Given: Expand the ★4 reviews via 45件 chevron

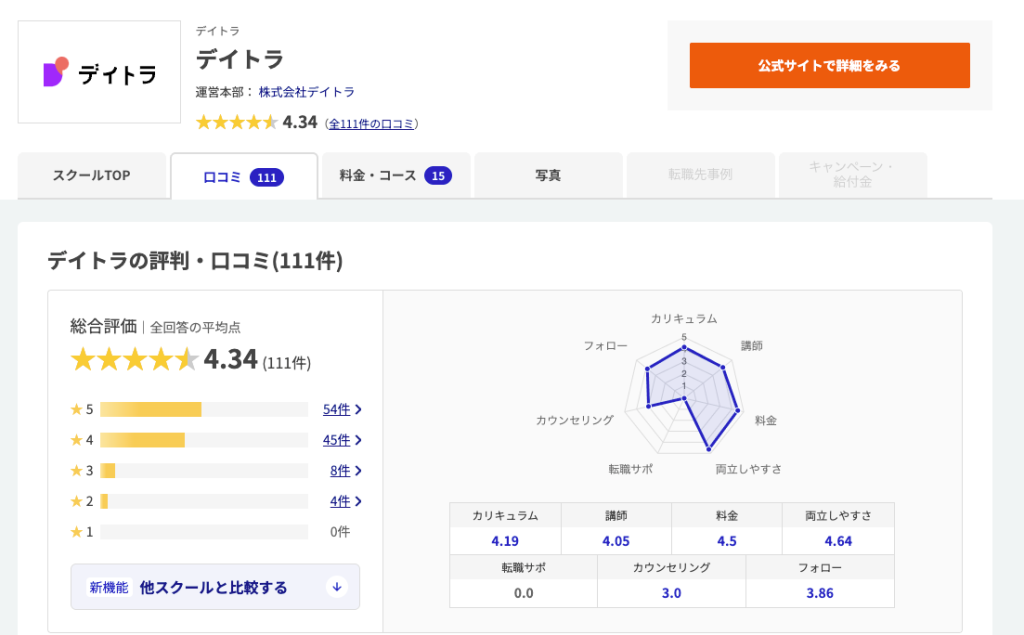Looking at the screenshot, I should click(x=345, y=439).
